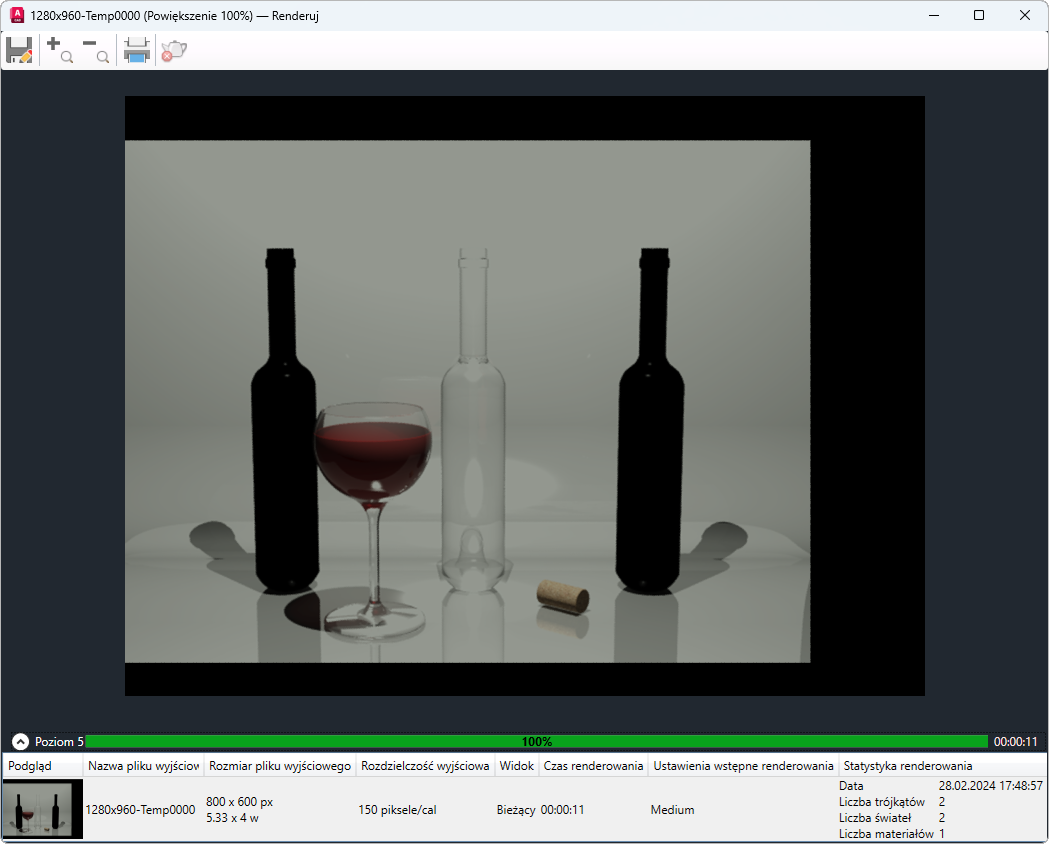Click the date 28.02.2024 17:48:57 value
1049x844 pixels.
click(x=990, y=786)
